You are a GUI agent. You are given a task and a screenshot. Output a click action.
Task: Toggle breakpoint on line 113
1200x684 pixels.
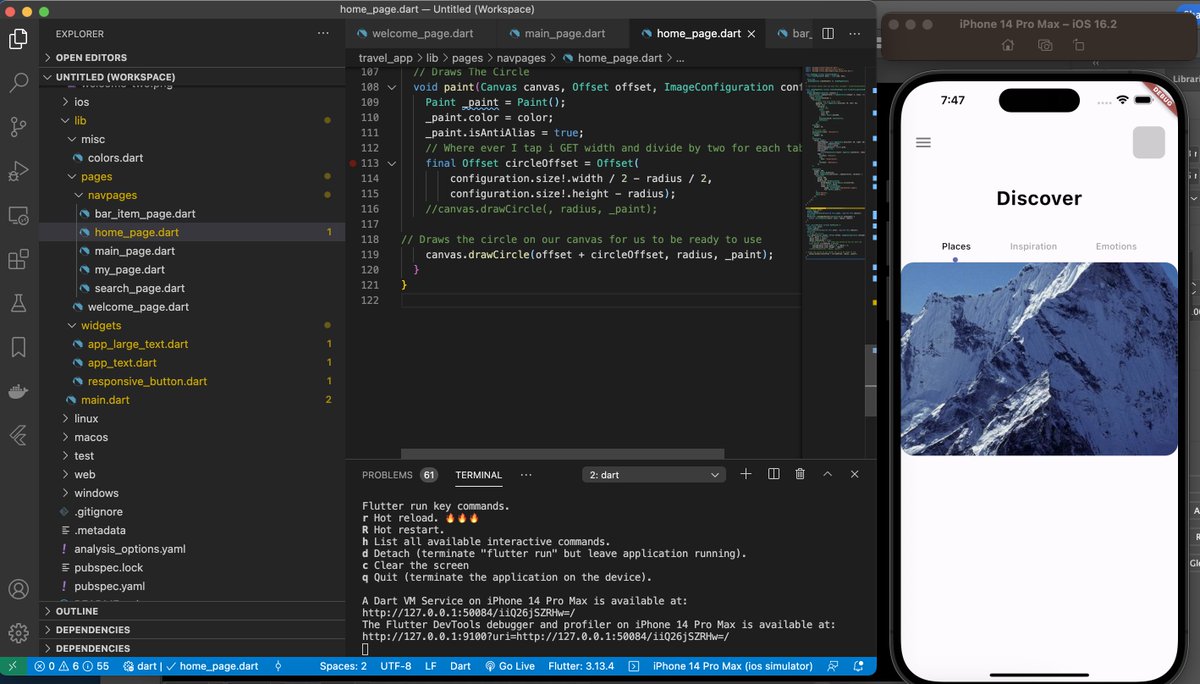[353, 163]
